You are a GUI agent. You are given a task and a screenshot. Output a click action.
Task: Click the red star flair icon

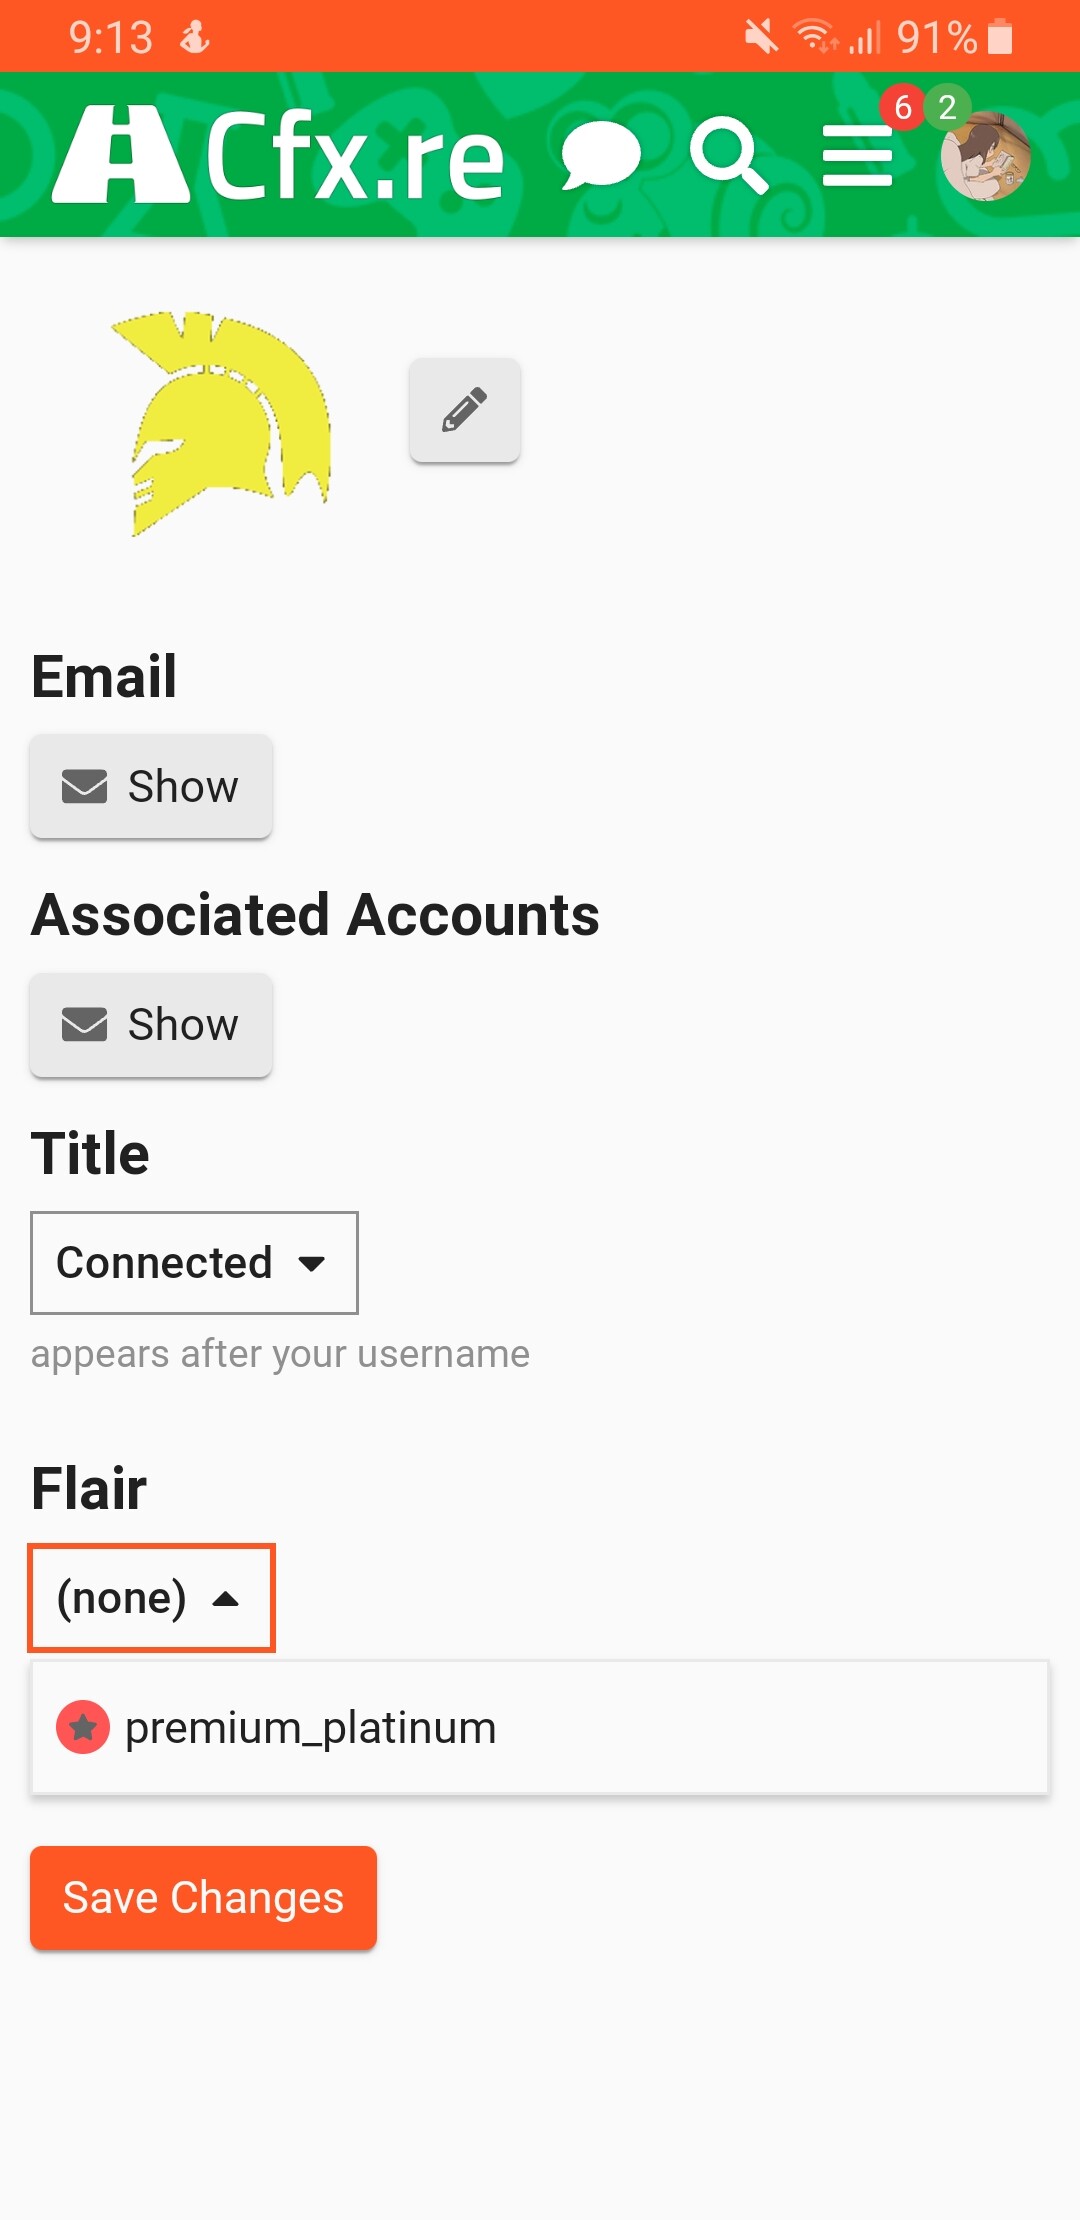83,1727
